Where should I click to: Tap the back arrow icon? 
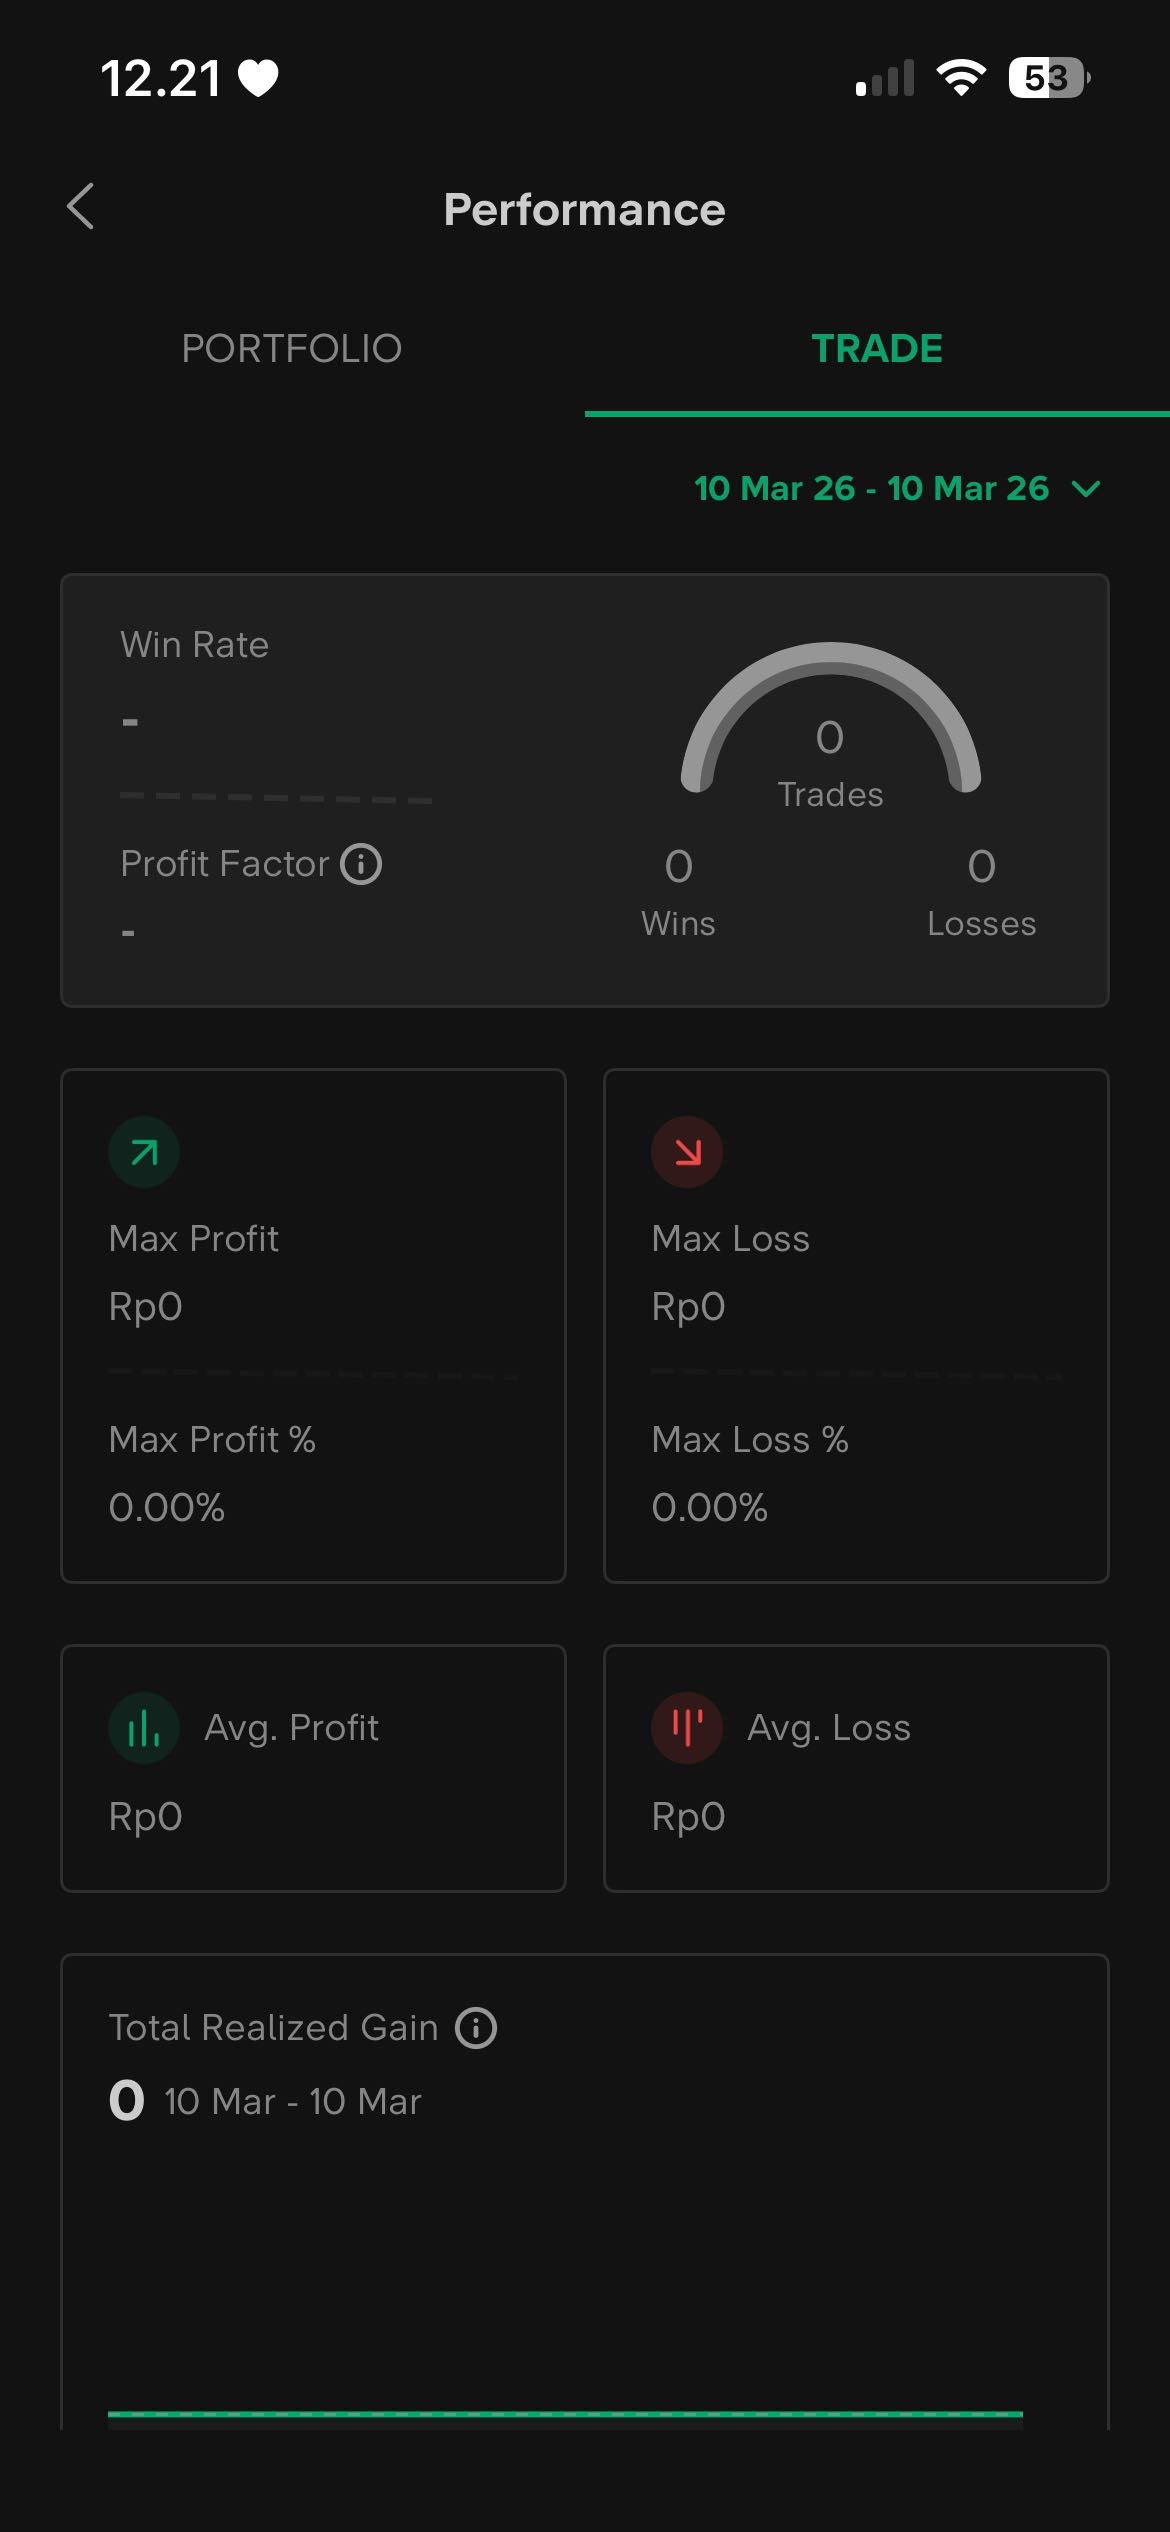pos(81,207)
